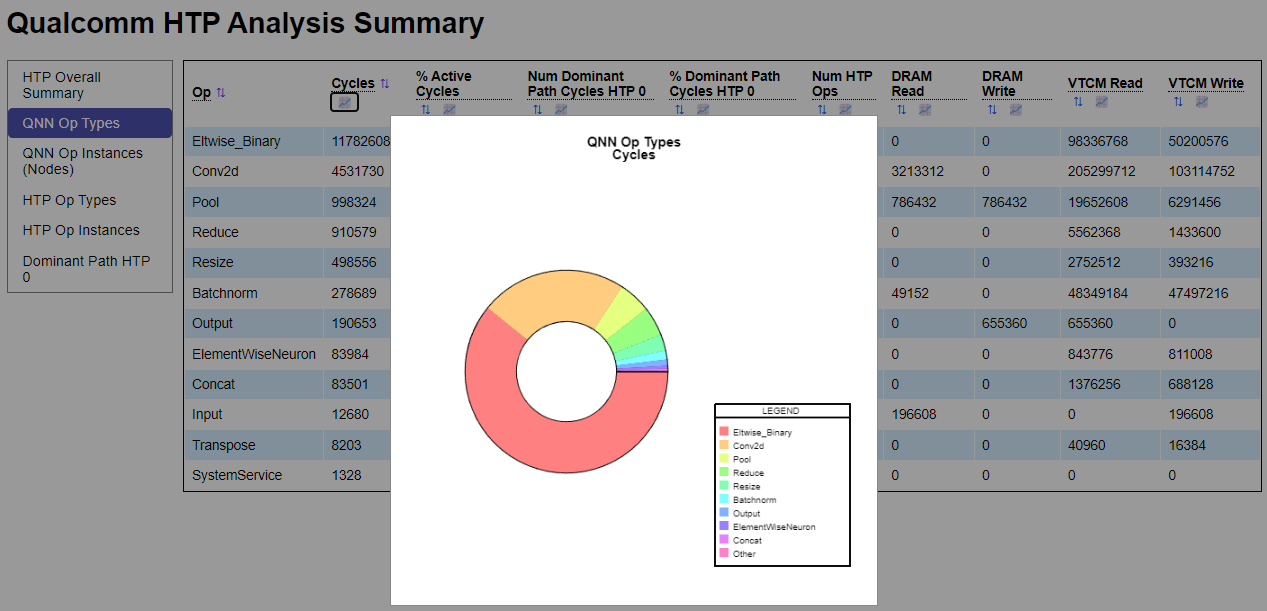Open the DRAM Read chart icon
The height and width of the screenshot is (611, 1267).
(924, 109)
